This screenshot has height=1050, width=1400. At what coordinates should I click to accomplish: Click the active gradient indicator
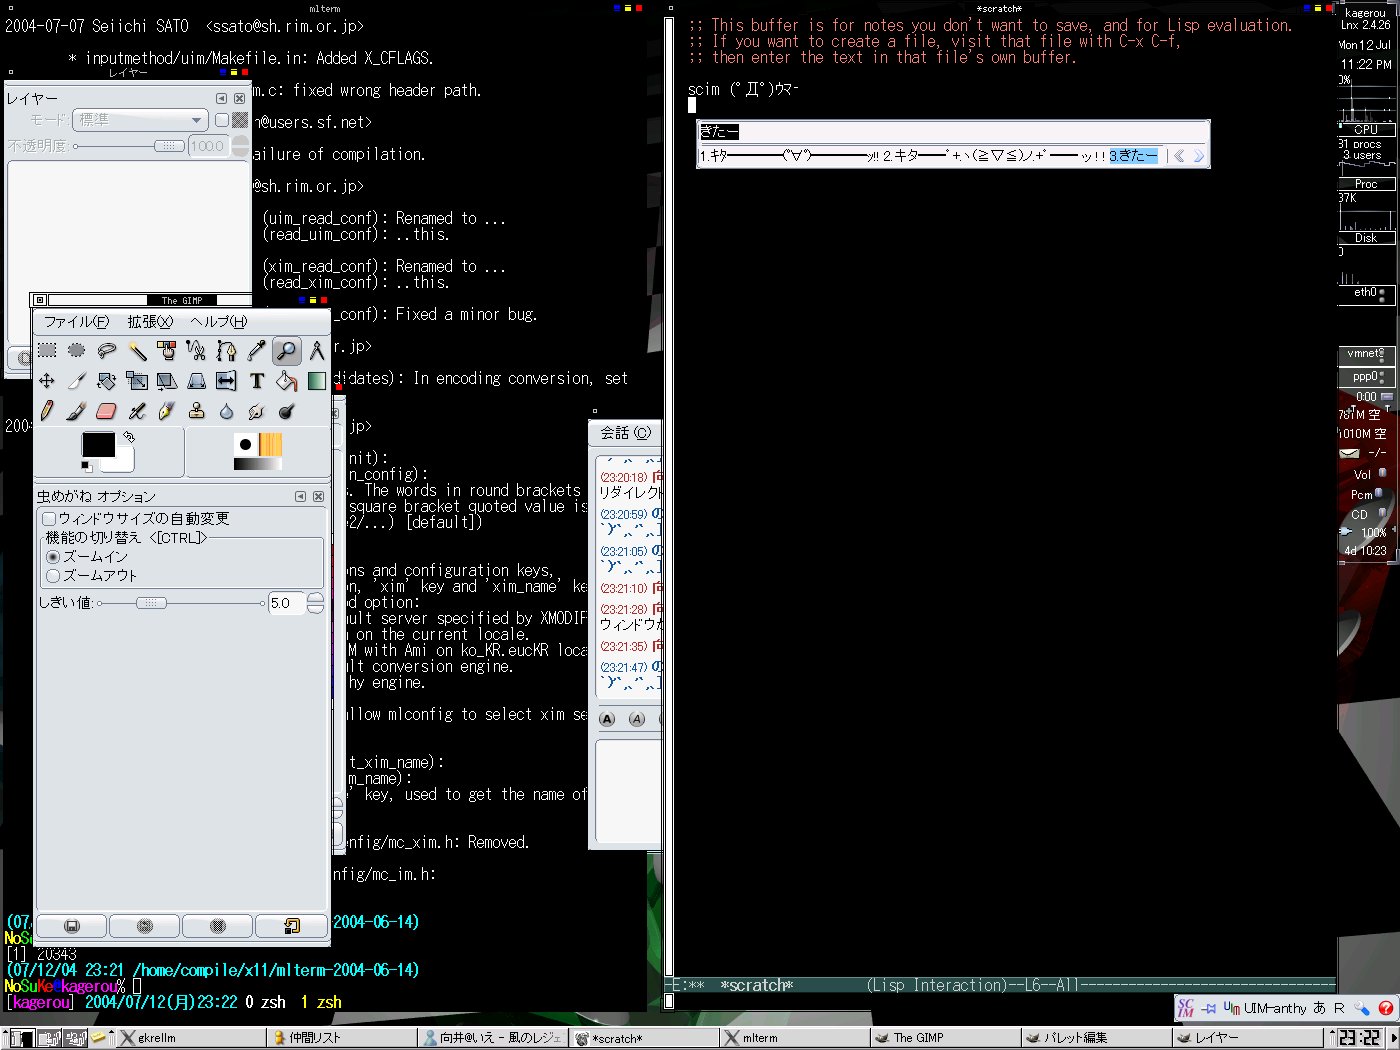[258, 464]
